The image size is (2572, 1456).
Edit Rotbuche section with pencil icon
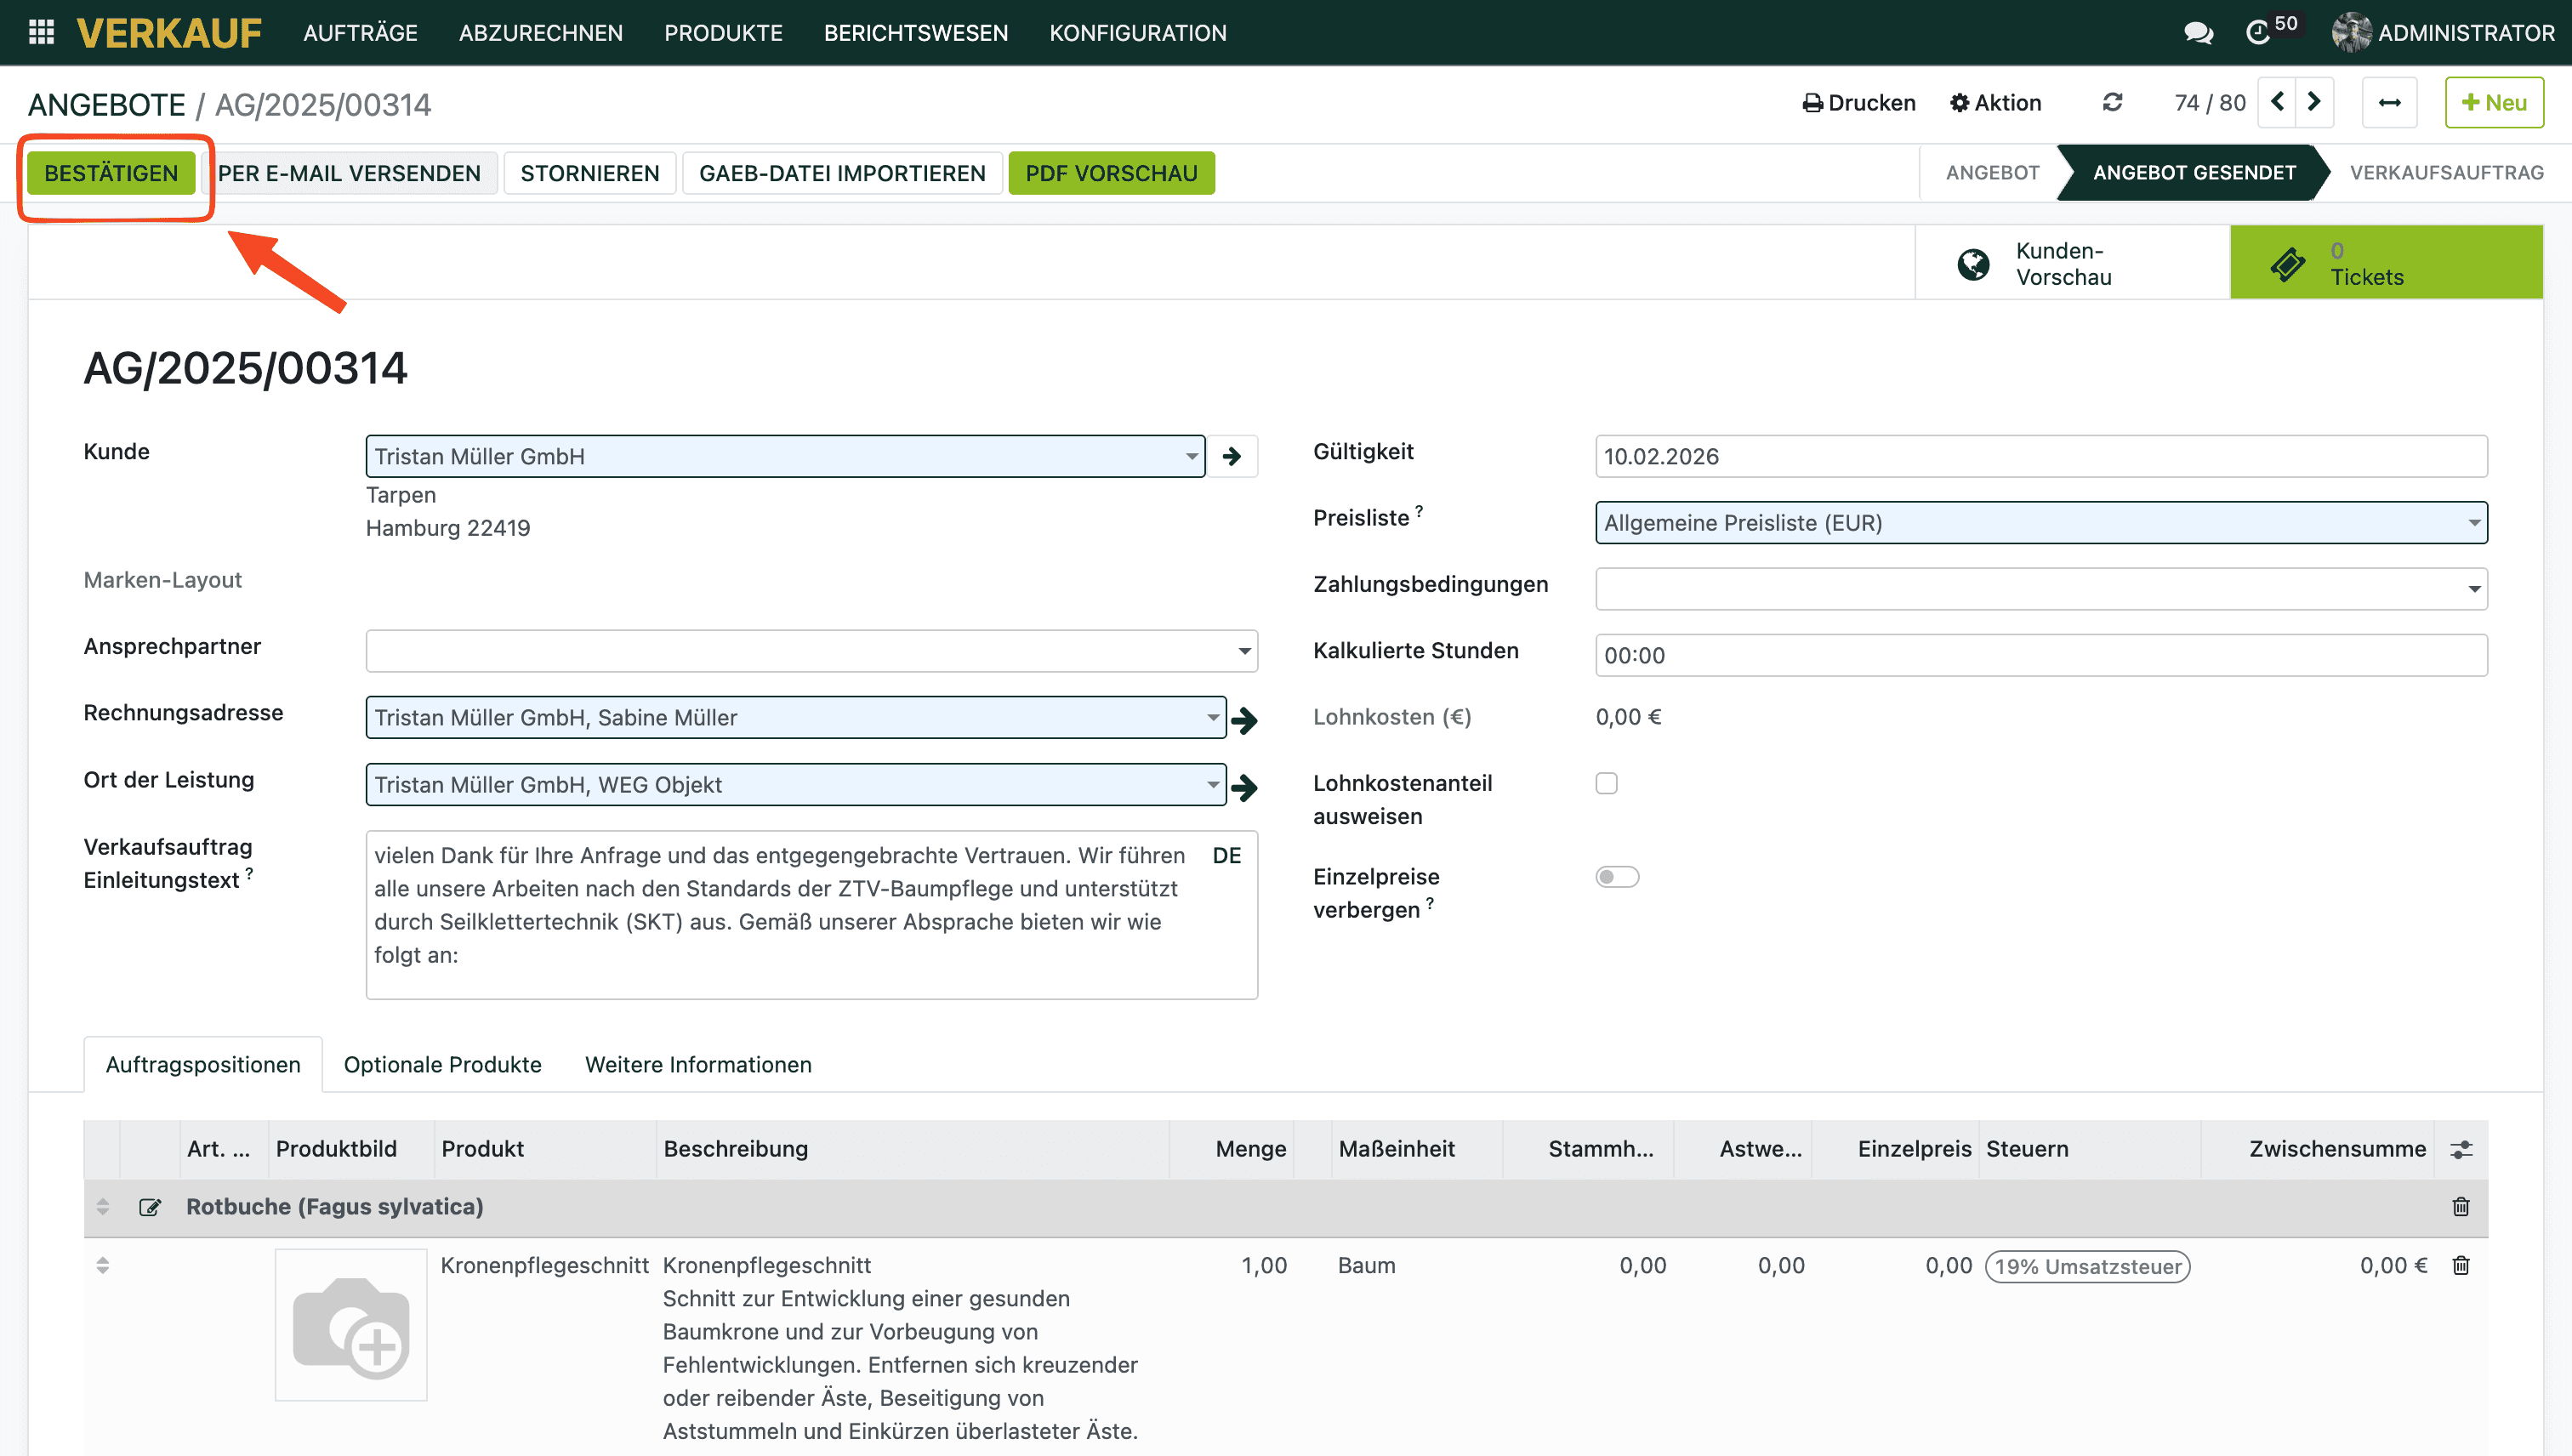tap(150, 1208)
